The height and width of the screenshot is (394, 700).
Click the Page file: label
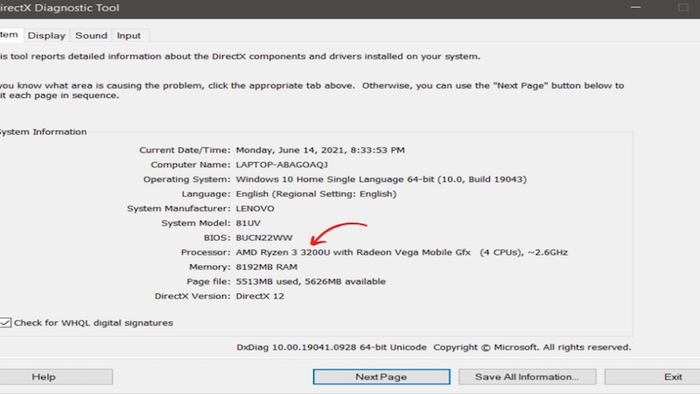(208, 282)
